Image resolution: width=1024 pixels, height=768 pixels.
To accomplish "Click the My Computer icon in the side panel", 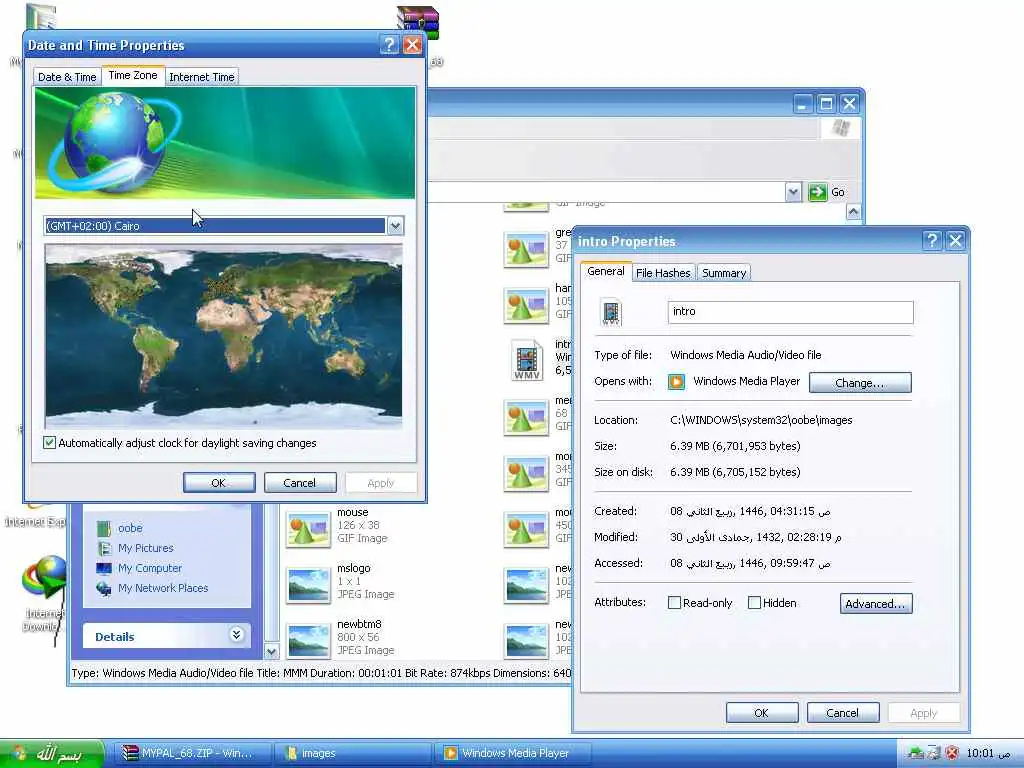I will pyautogui.click(x=104, y=568).
